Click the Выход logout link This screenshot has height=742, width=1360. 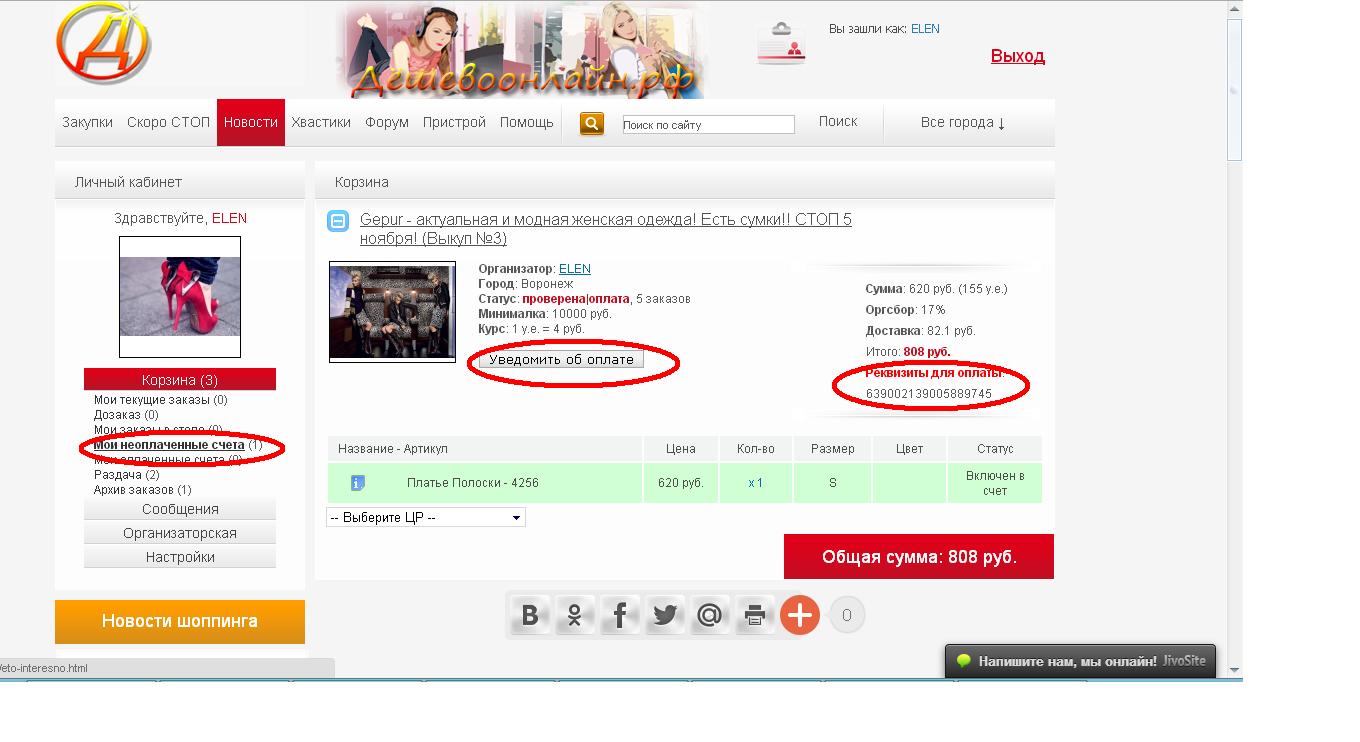(x=1018, y=56)
